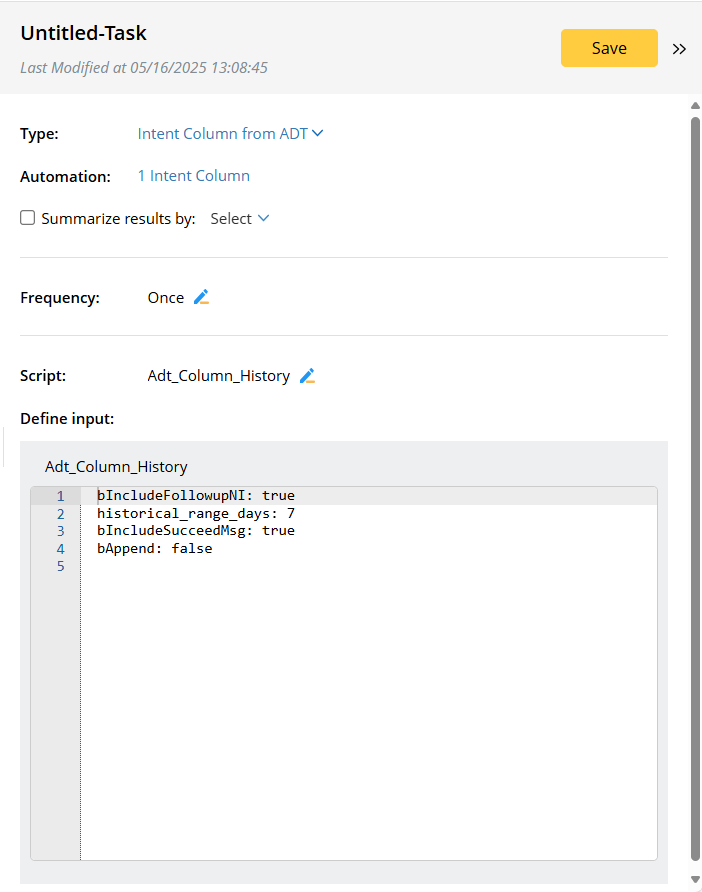Collapse panel with double chevron icon

tap(680, 49)
